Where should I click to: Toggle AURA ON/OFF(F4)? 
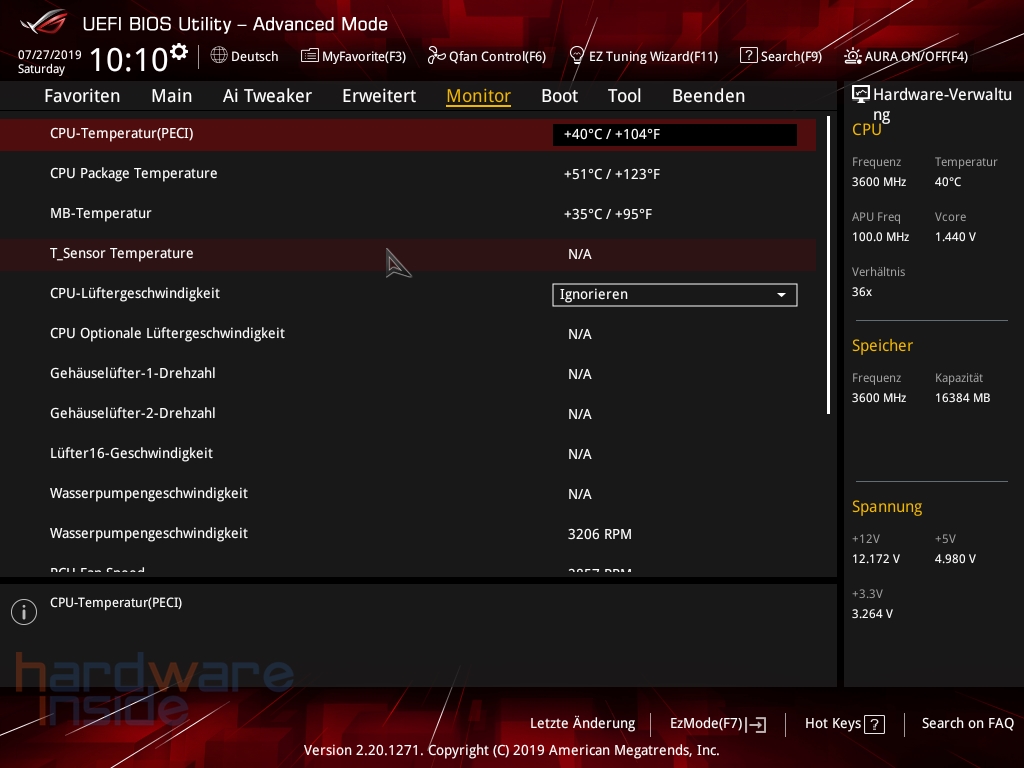point(916,56)
